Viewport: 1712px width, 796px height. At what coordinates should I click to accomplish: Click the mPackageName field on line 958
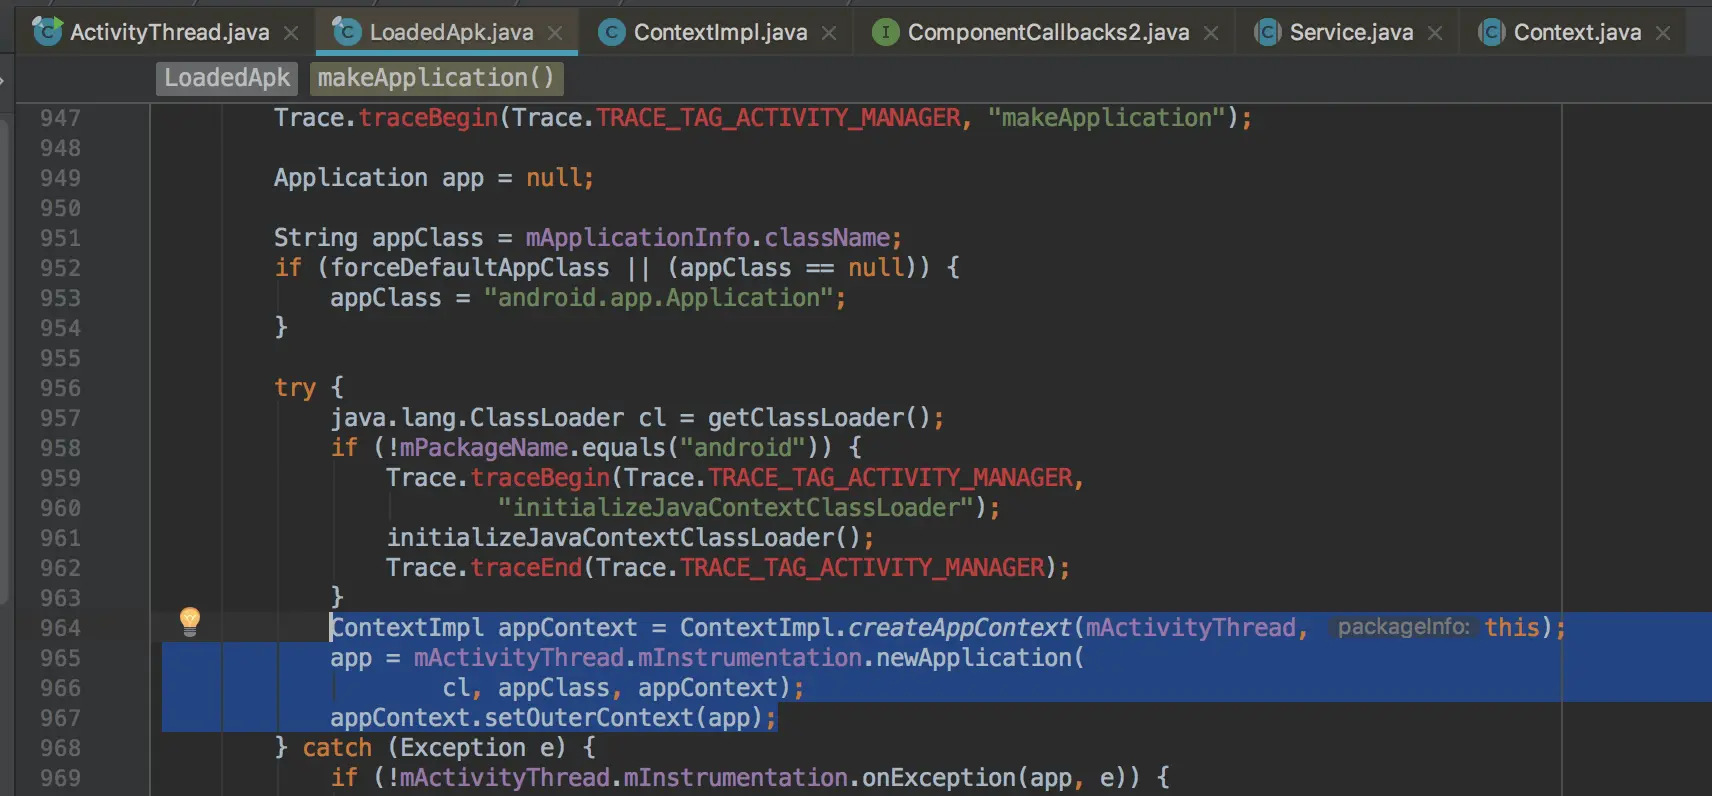(484, 448)
